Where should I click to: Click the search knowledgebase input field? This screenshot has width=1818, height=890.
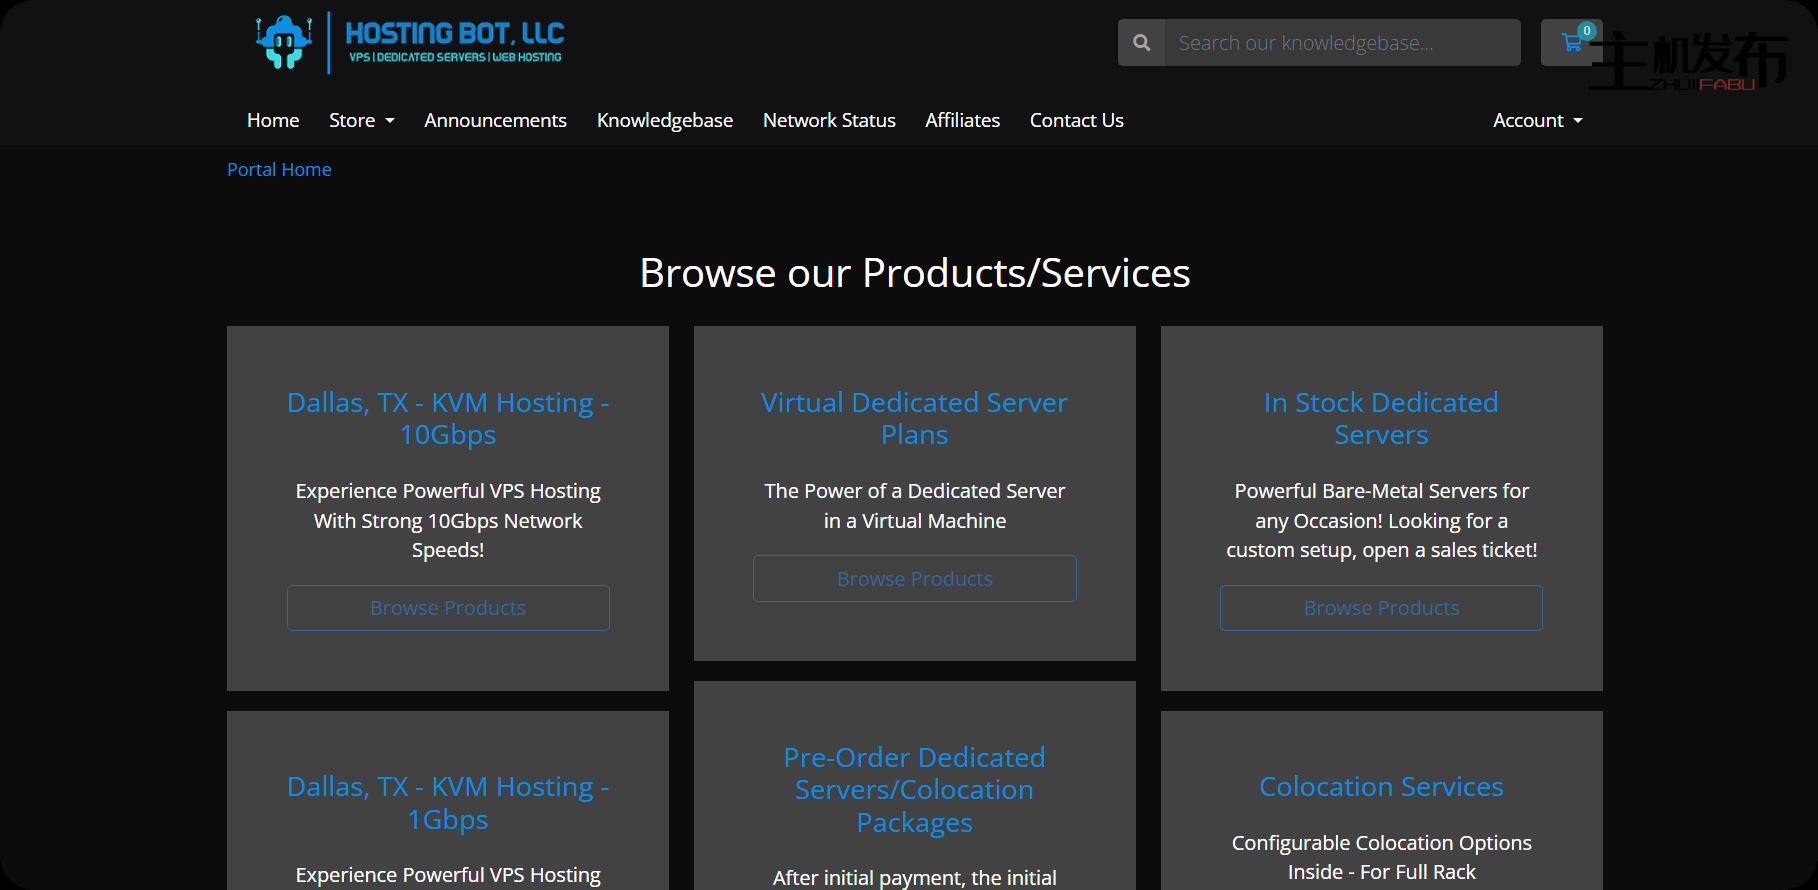(1341, 43)
